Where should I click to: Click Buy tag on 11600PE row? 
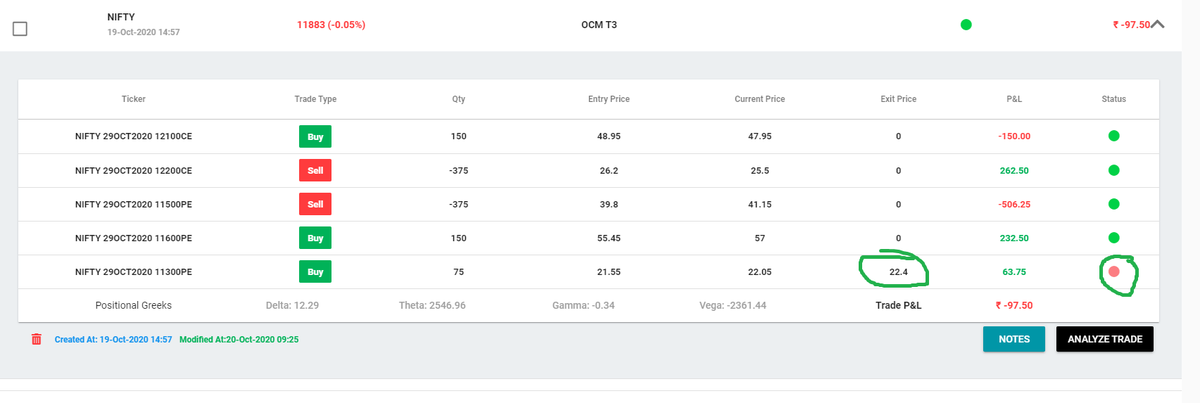[x=315, y=238]
